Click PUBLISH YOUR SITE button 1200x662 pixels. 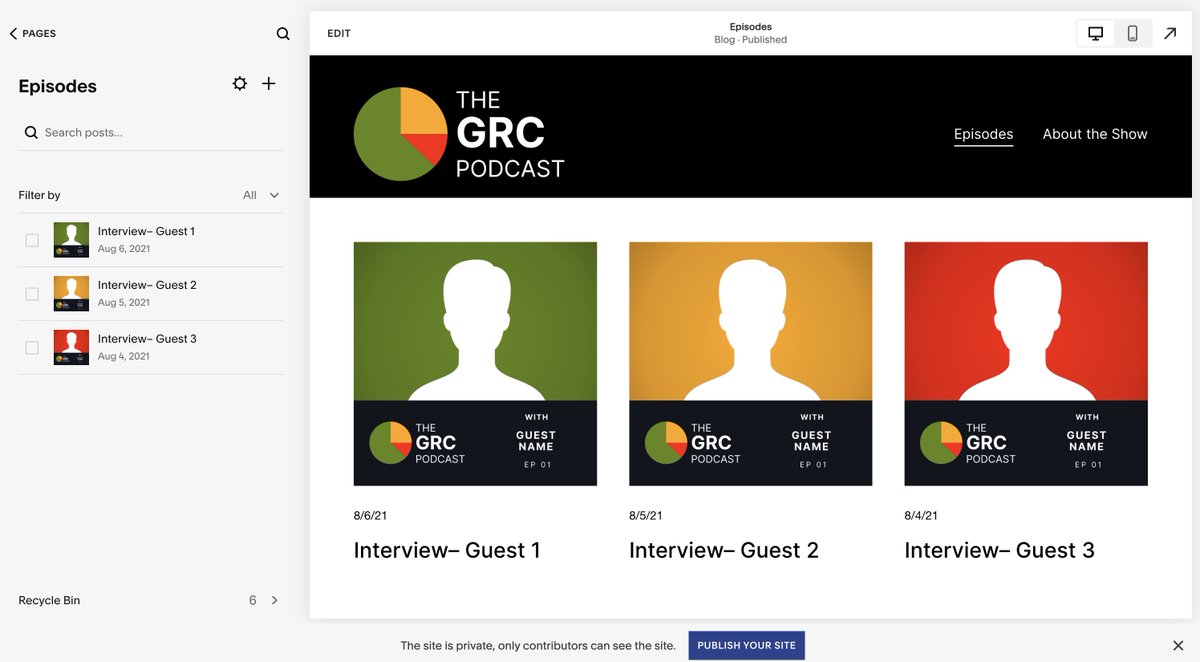(x=746, y=645)
